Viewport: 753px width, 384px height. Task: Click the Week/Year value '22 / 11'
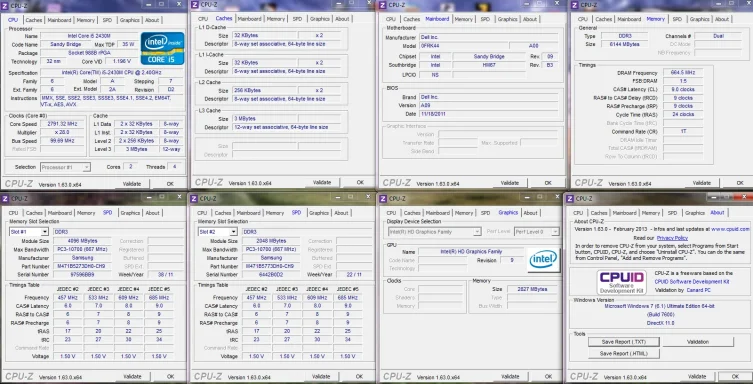point(354,275)
